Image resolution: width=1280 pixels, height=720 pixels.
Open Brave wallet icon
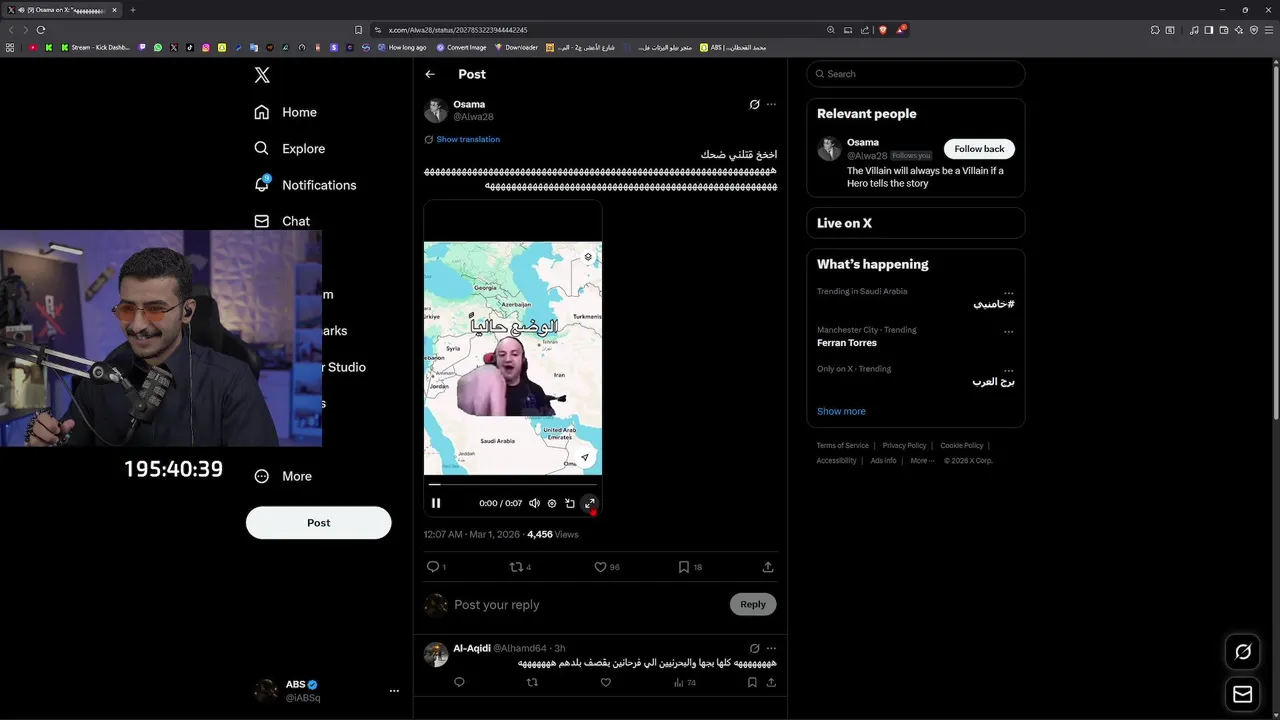pyautogui.click(x=1224, y=30)
